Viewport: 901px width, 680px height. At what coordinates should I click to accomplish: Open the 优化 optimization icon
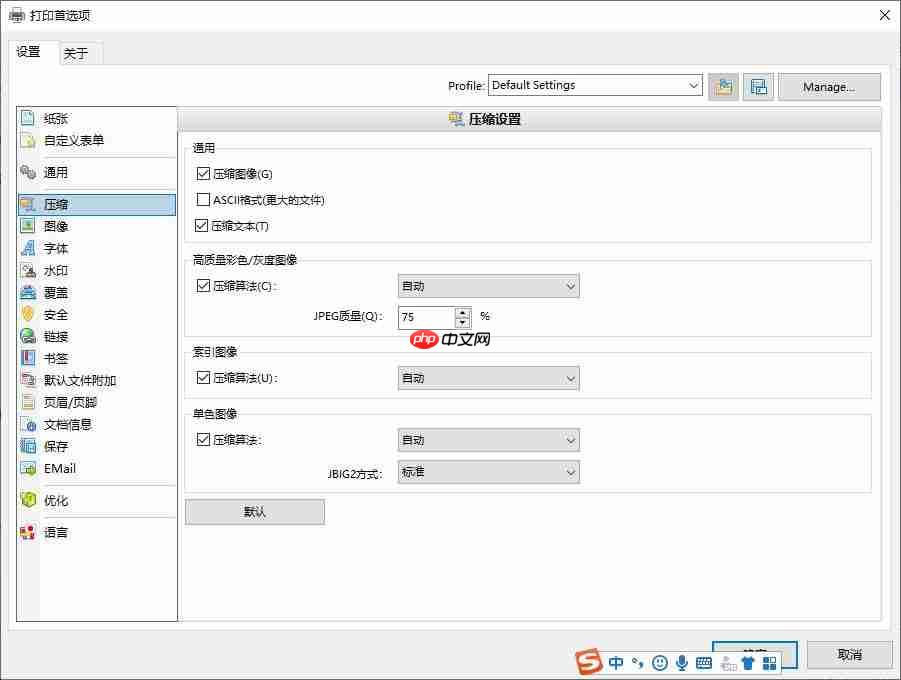click(28, 500)
